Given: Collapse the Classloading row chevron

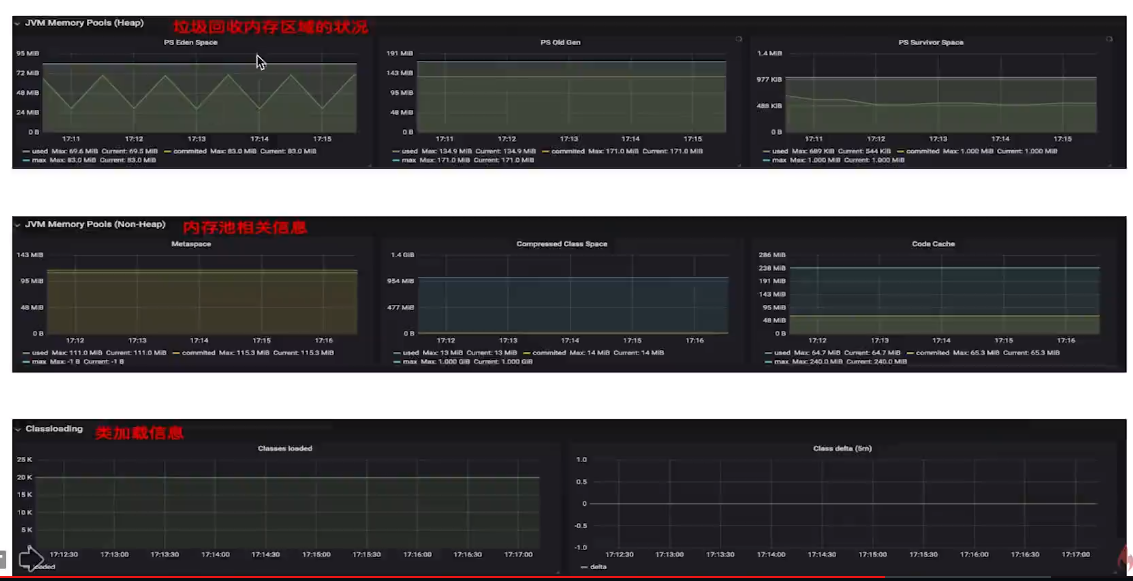Looking at the screenshot, I should (17, 429).
